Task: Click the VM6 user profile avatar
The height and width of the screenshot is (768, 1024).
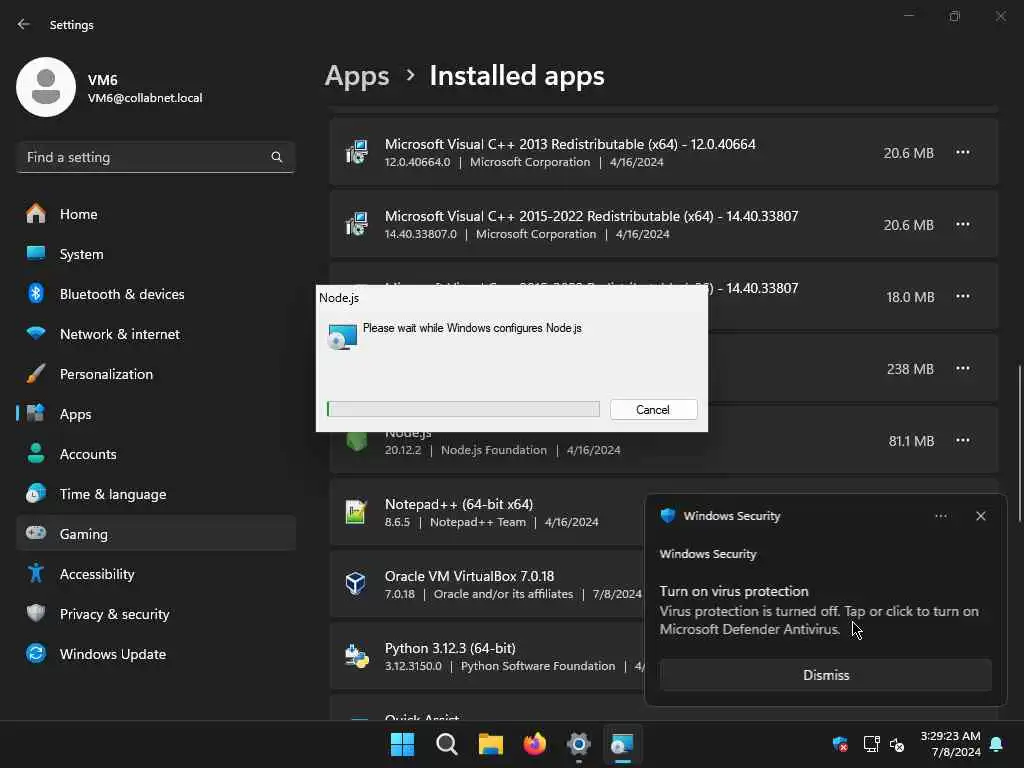Action: click(x=46, y=87)
